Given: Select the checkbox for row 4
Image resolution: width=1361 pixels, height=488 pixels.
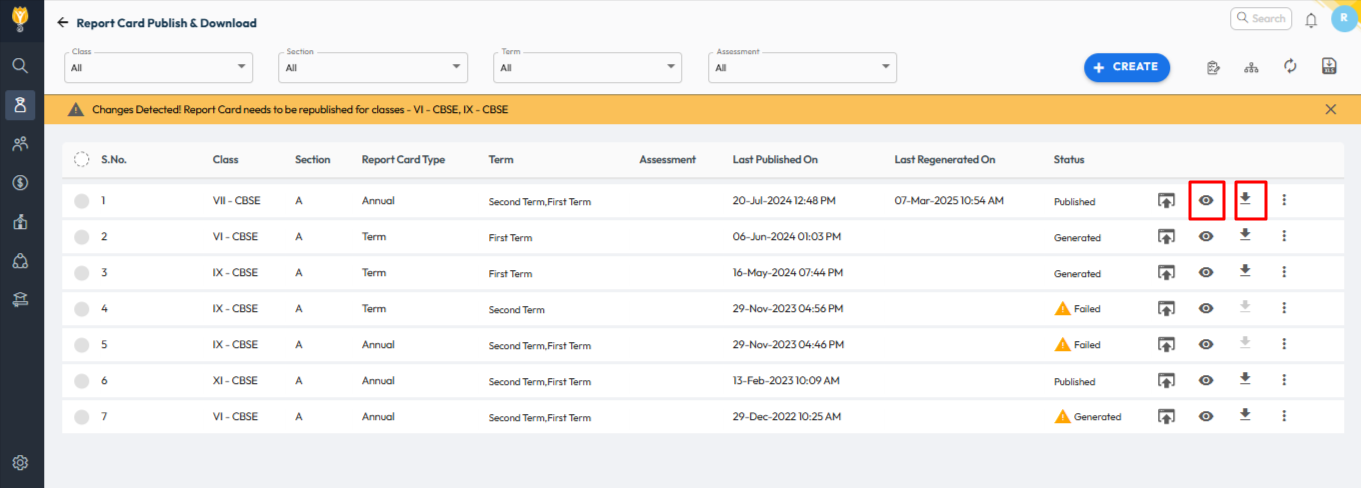Looking at the screenshot, I should (82, 309).
